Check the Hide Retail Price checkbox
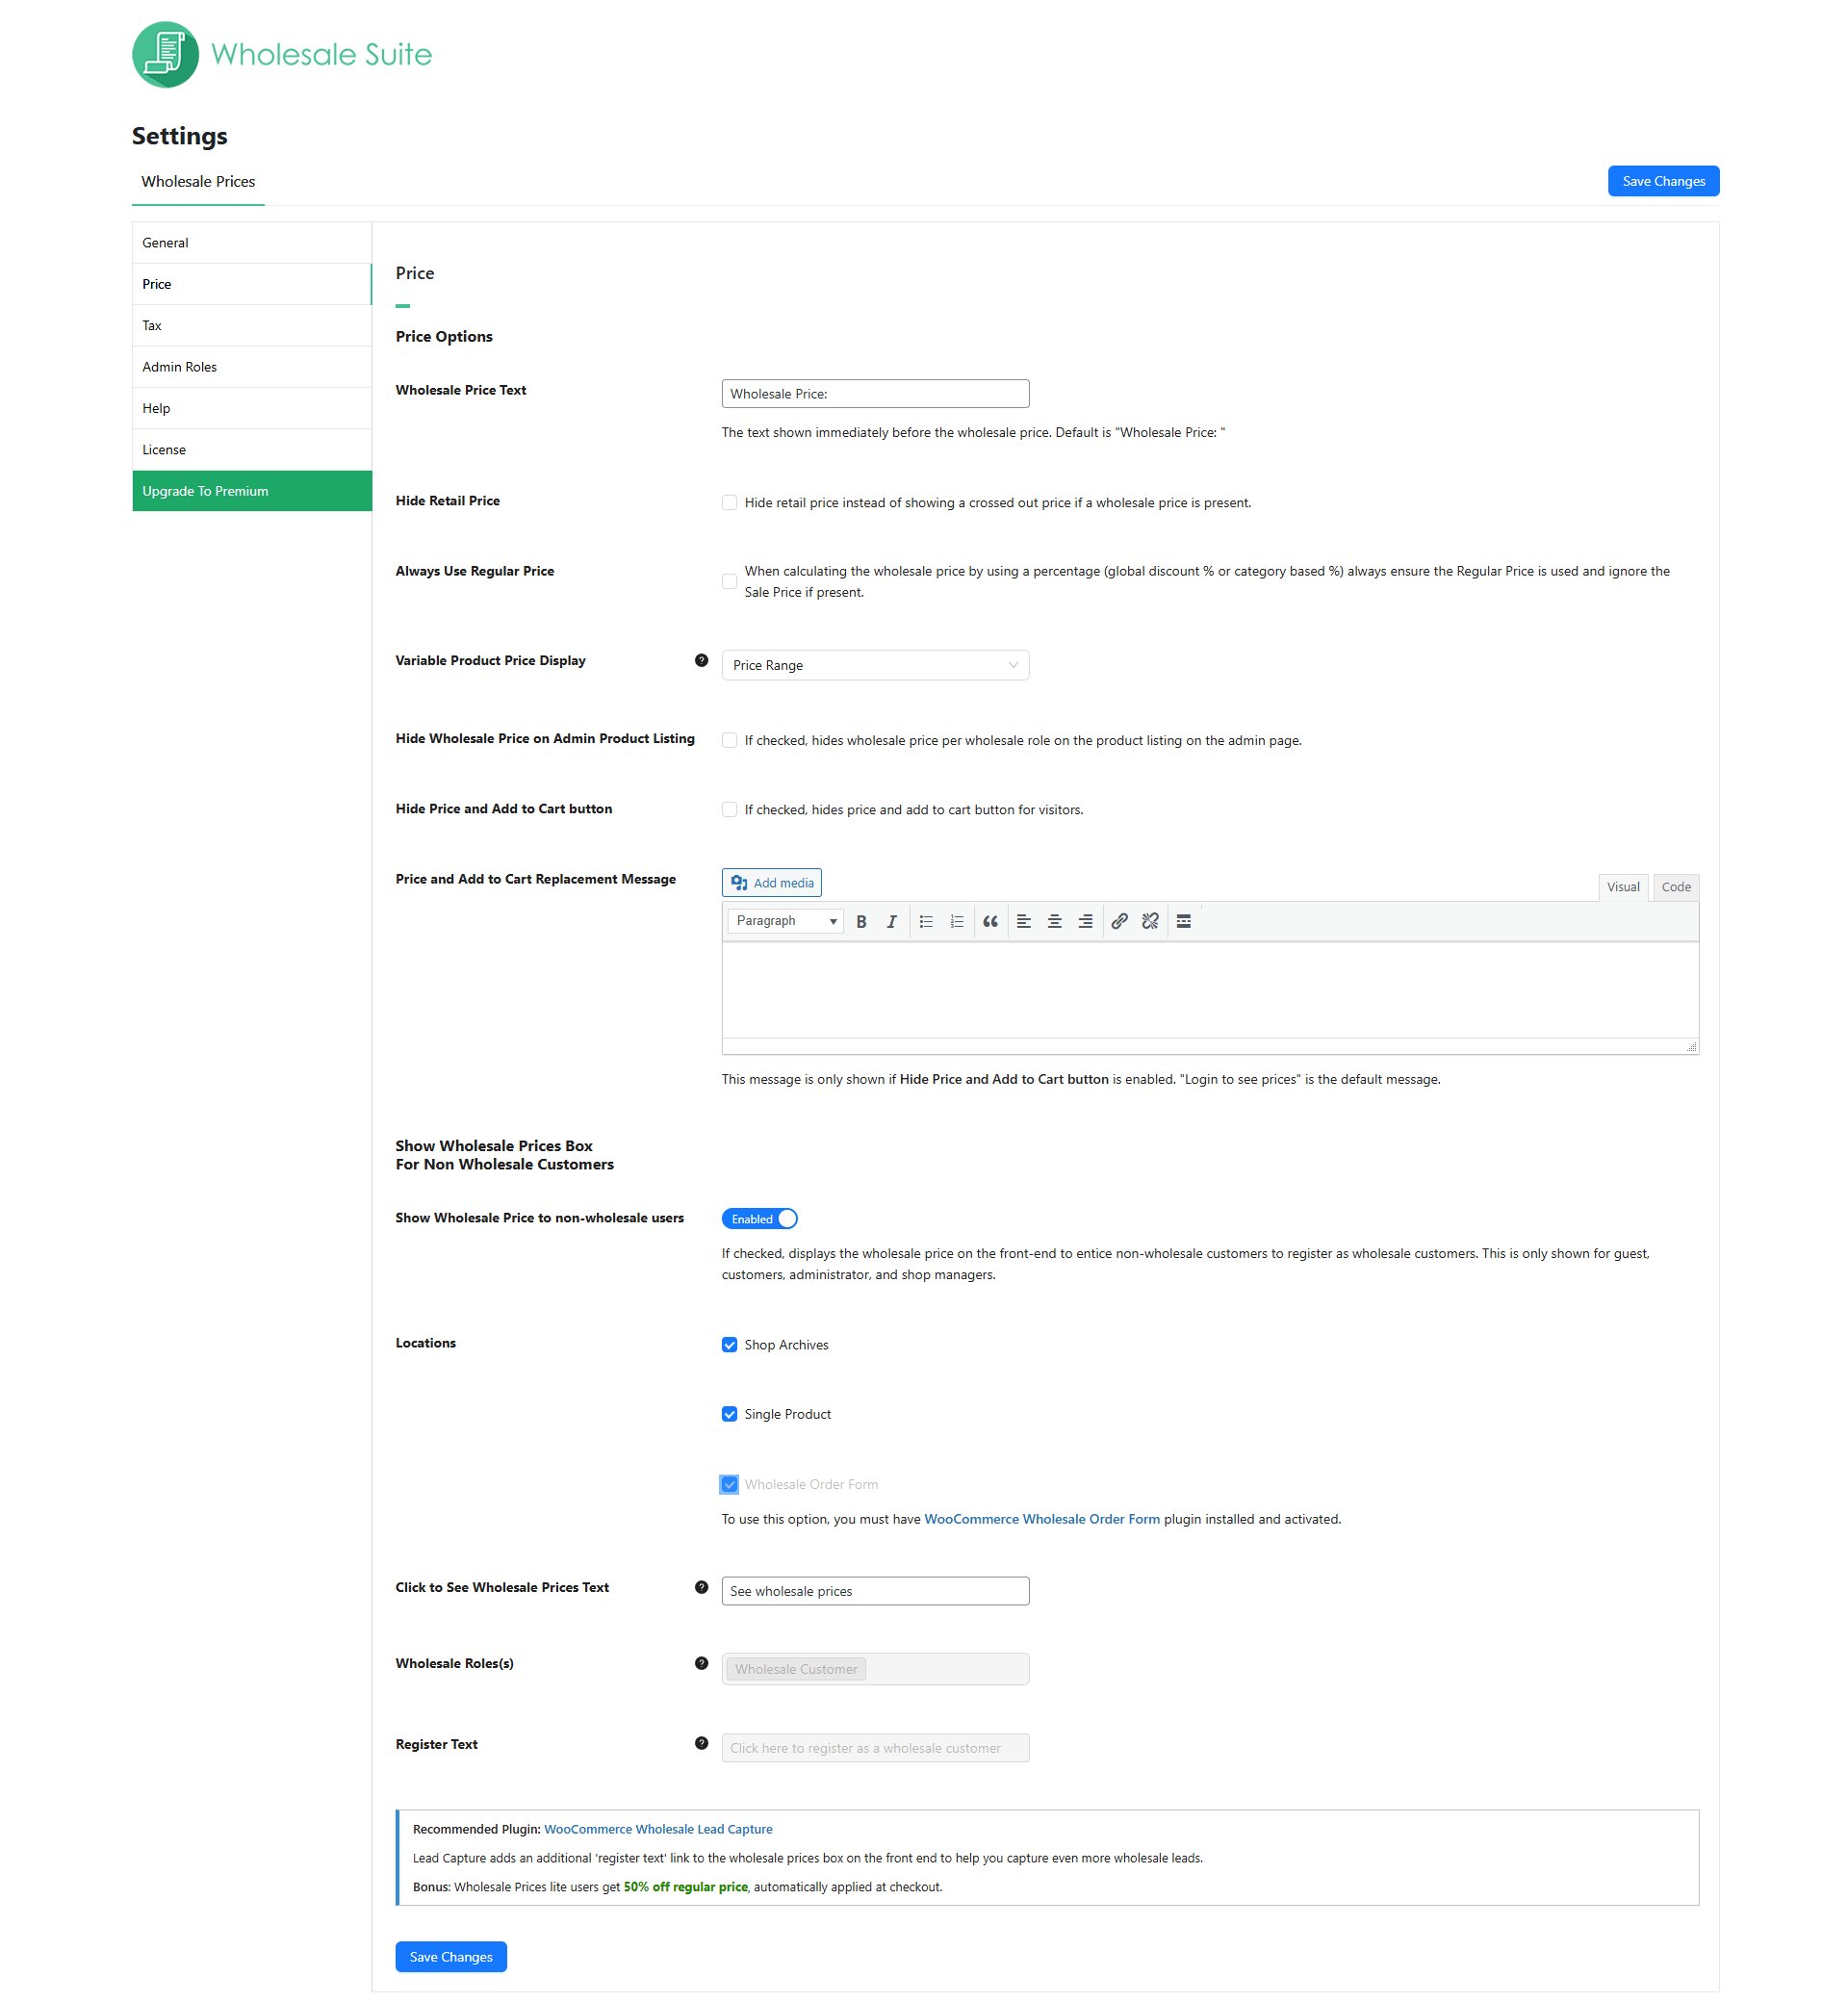Viewport: 1848px width, 2002px height. pos(729,502)
